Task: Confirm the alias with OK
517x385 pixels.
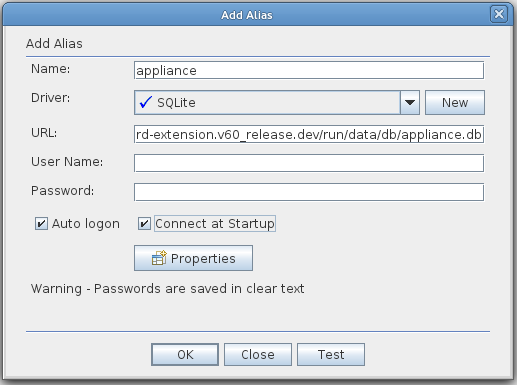Action: [x=185, y=354]
